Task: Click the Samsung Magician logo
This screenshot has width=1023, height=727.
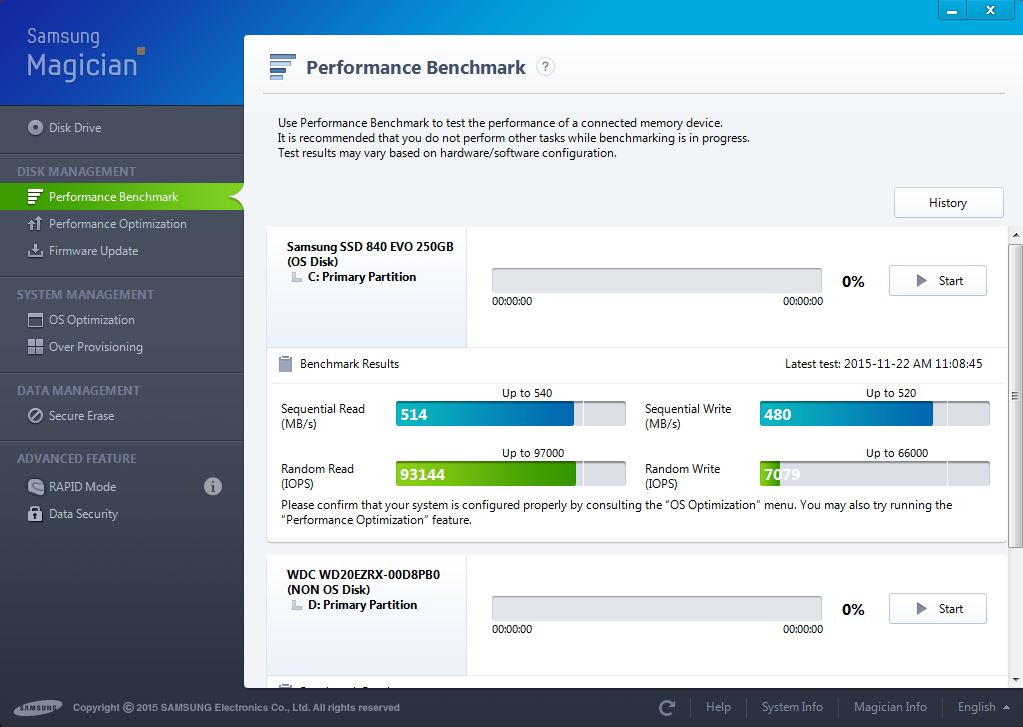Action: (85, 54)
